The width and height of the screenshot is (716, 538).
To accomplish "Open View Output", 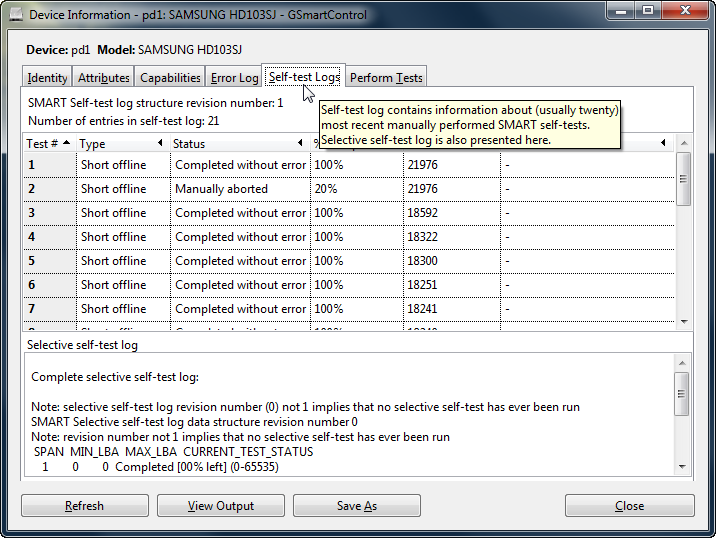I will tap(221, 506).
